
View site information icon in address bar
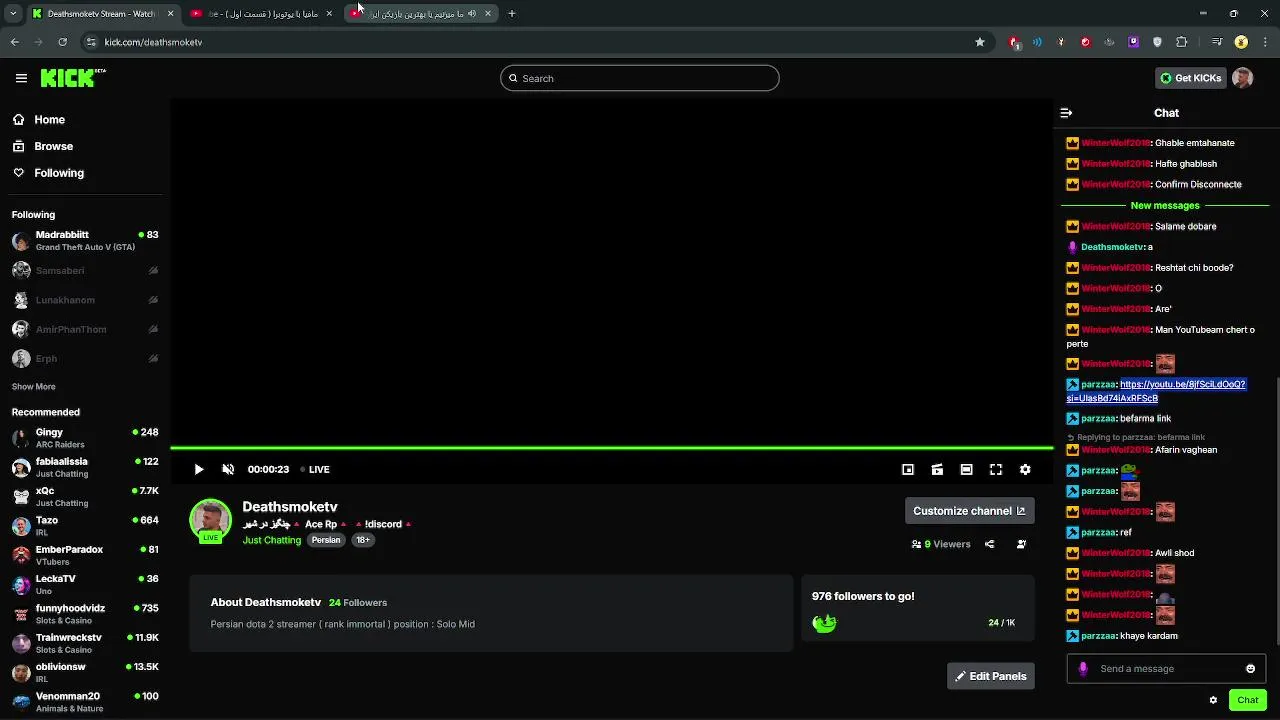coord(91,42)
